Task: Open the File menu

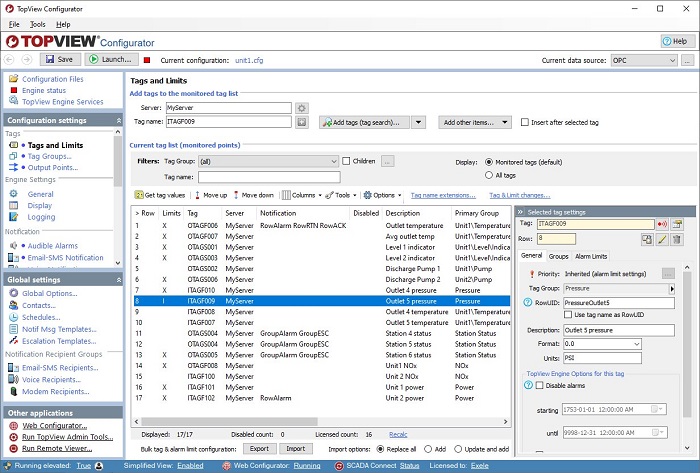Action: (x=14, y=25)
